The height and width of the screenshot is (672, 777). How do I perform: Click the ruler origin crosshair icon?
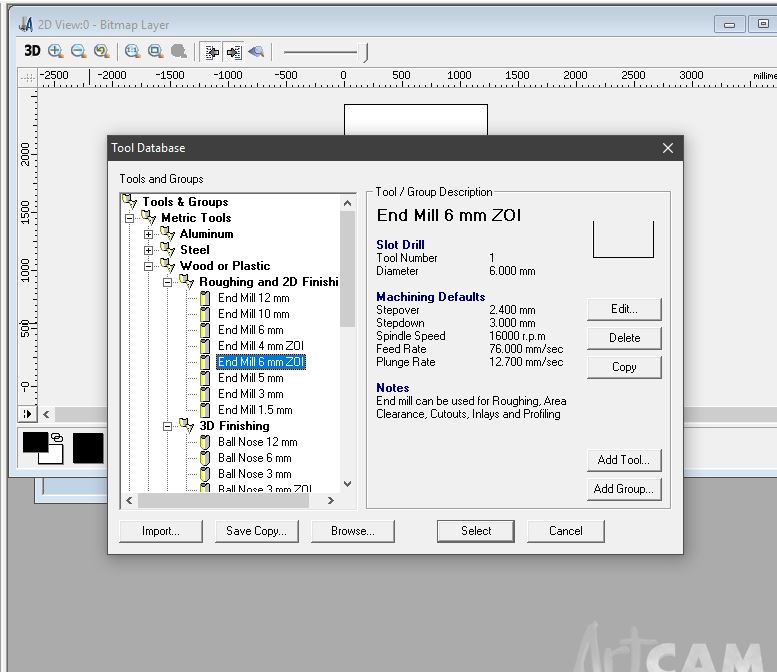[x=28, y=78]
